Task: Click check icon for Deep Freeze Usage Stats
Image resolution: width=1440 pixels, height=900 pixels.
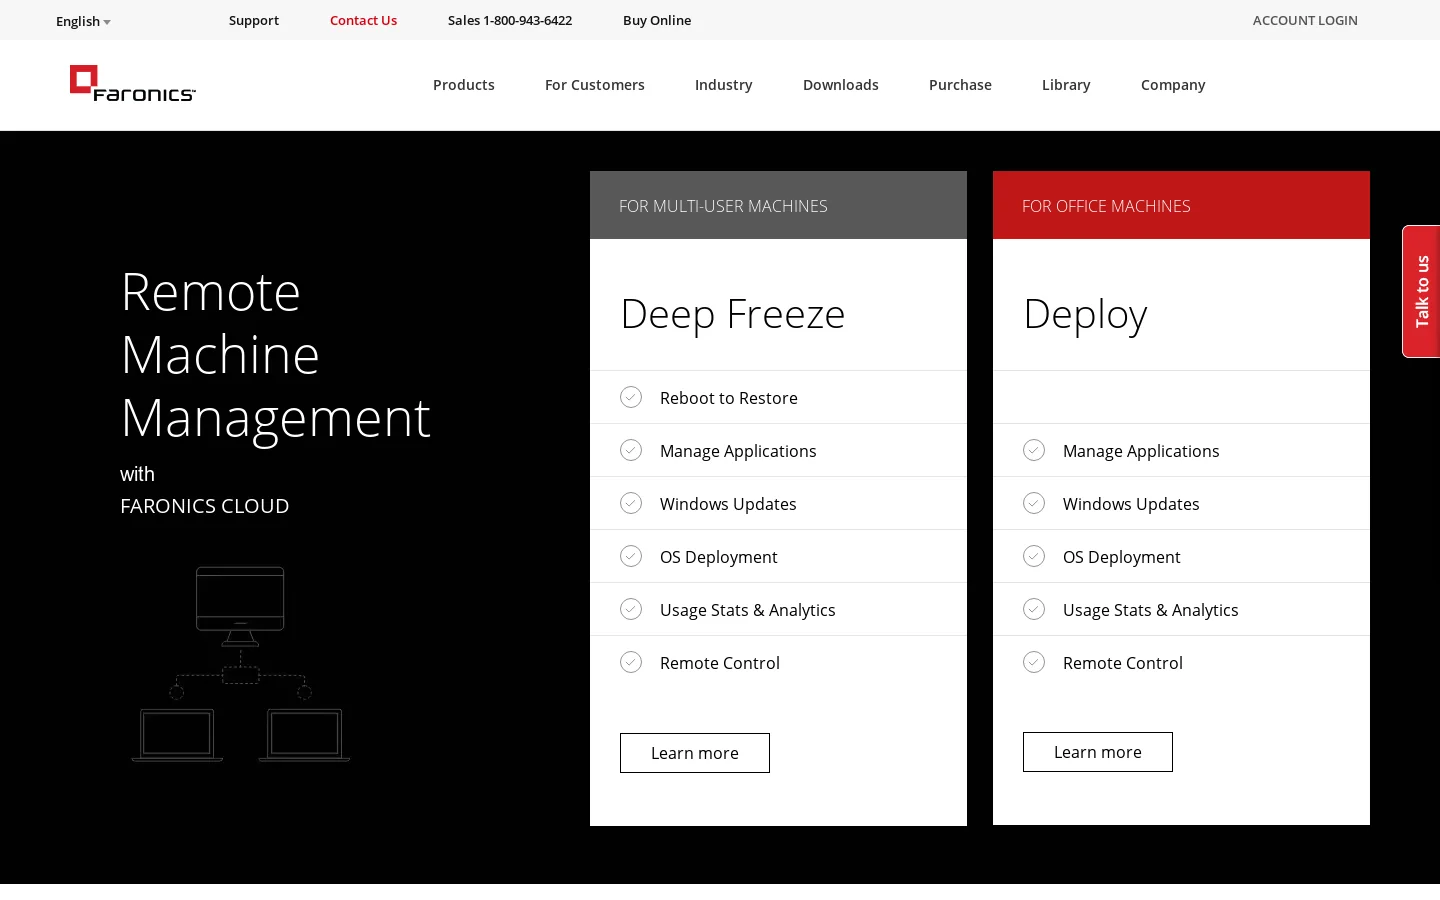Action: (631, 609)
